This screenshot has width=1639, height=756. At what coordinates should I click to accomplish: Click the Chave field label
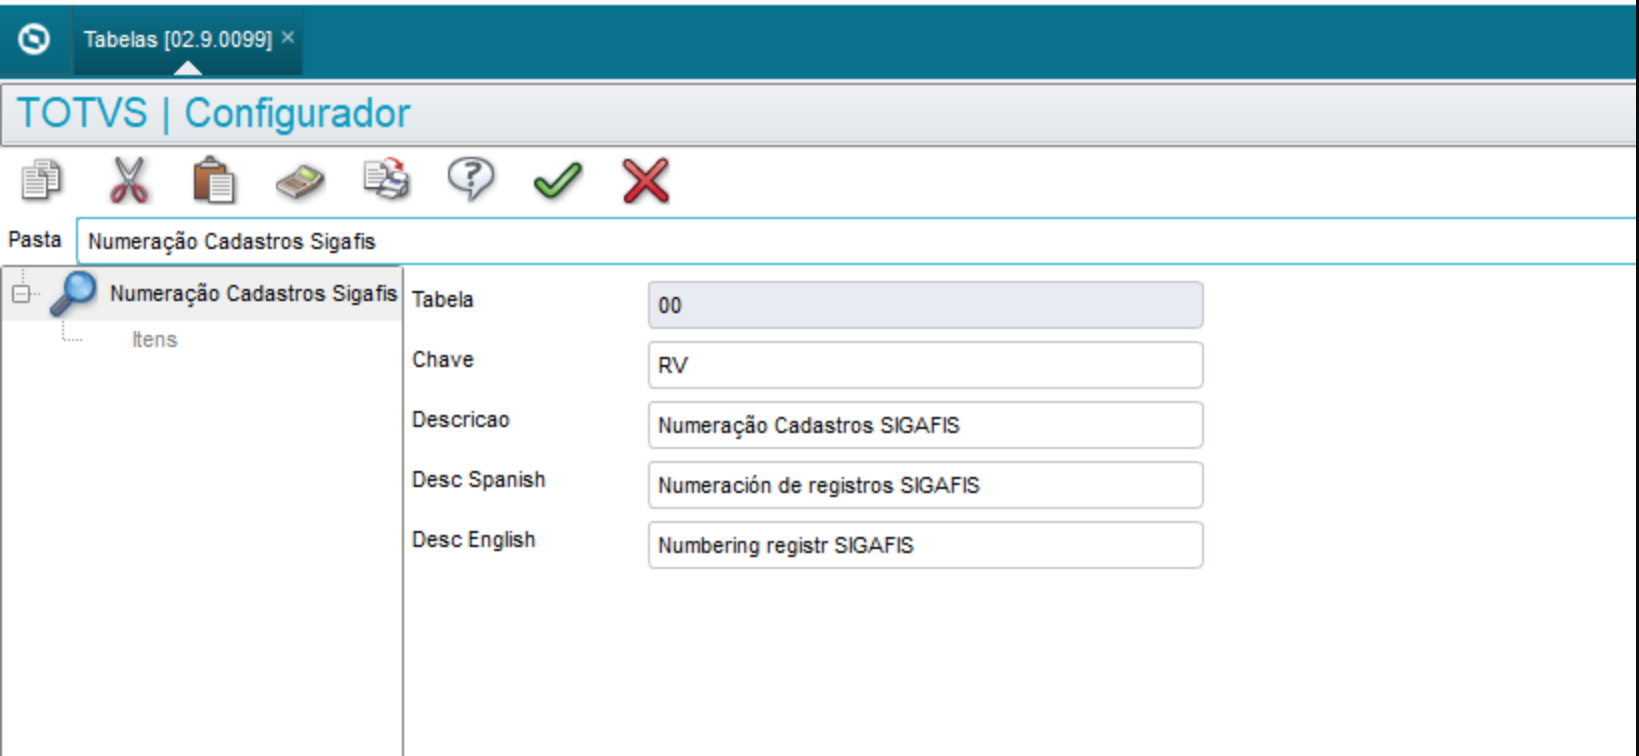(x=443, y=360)
